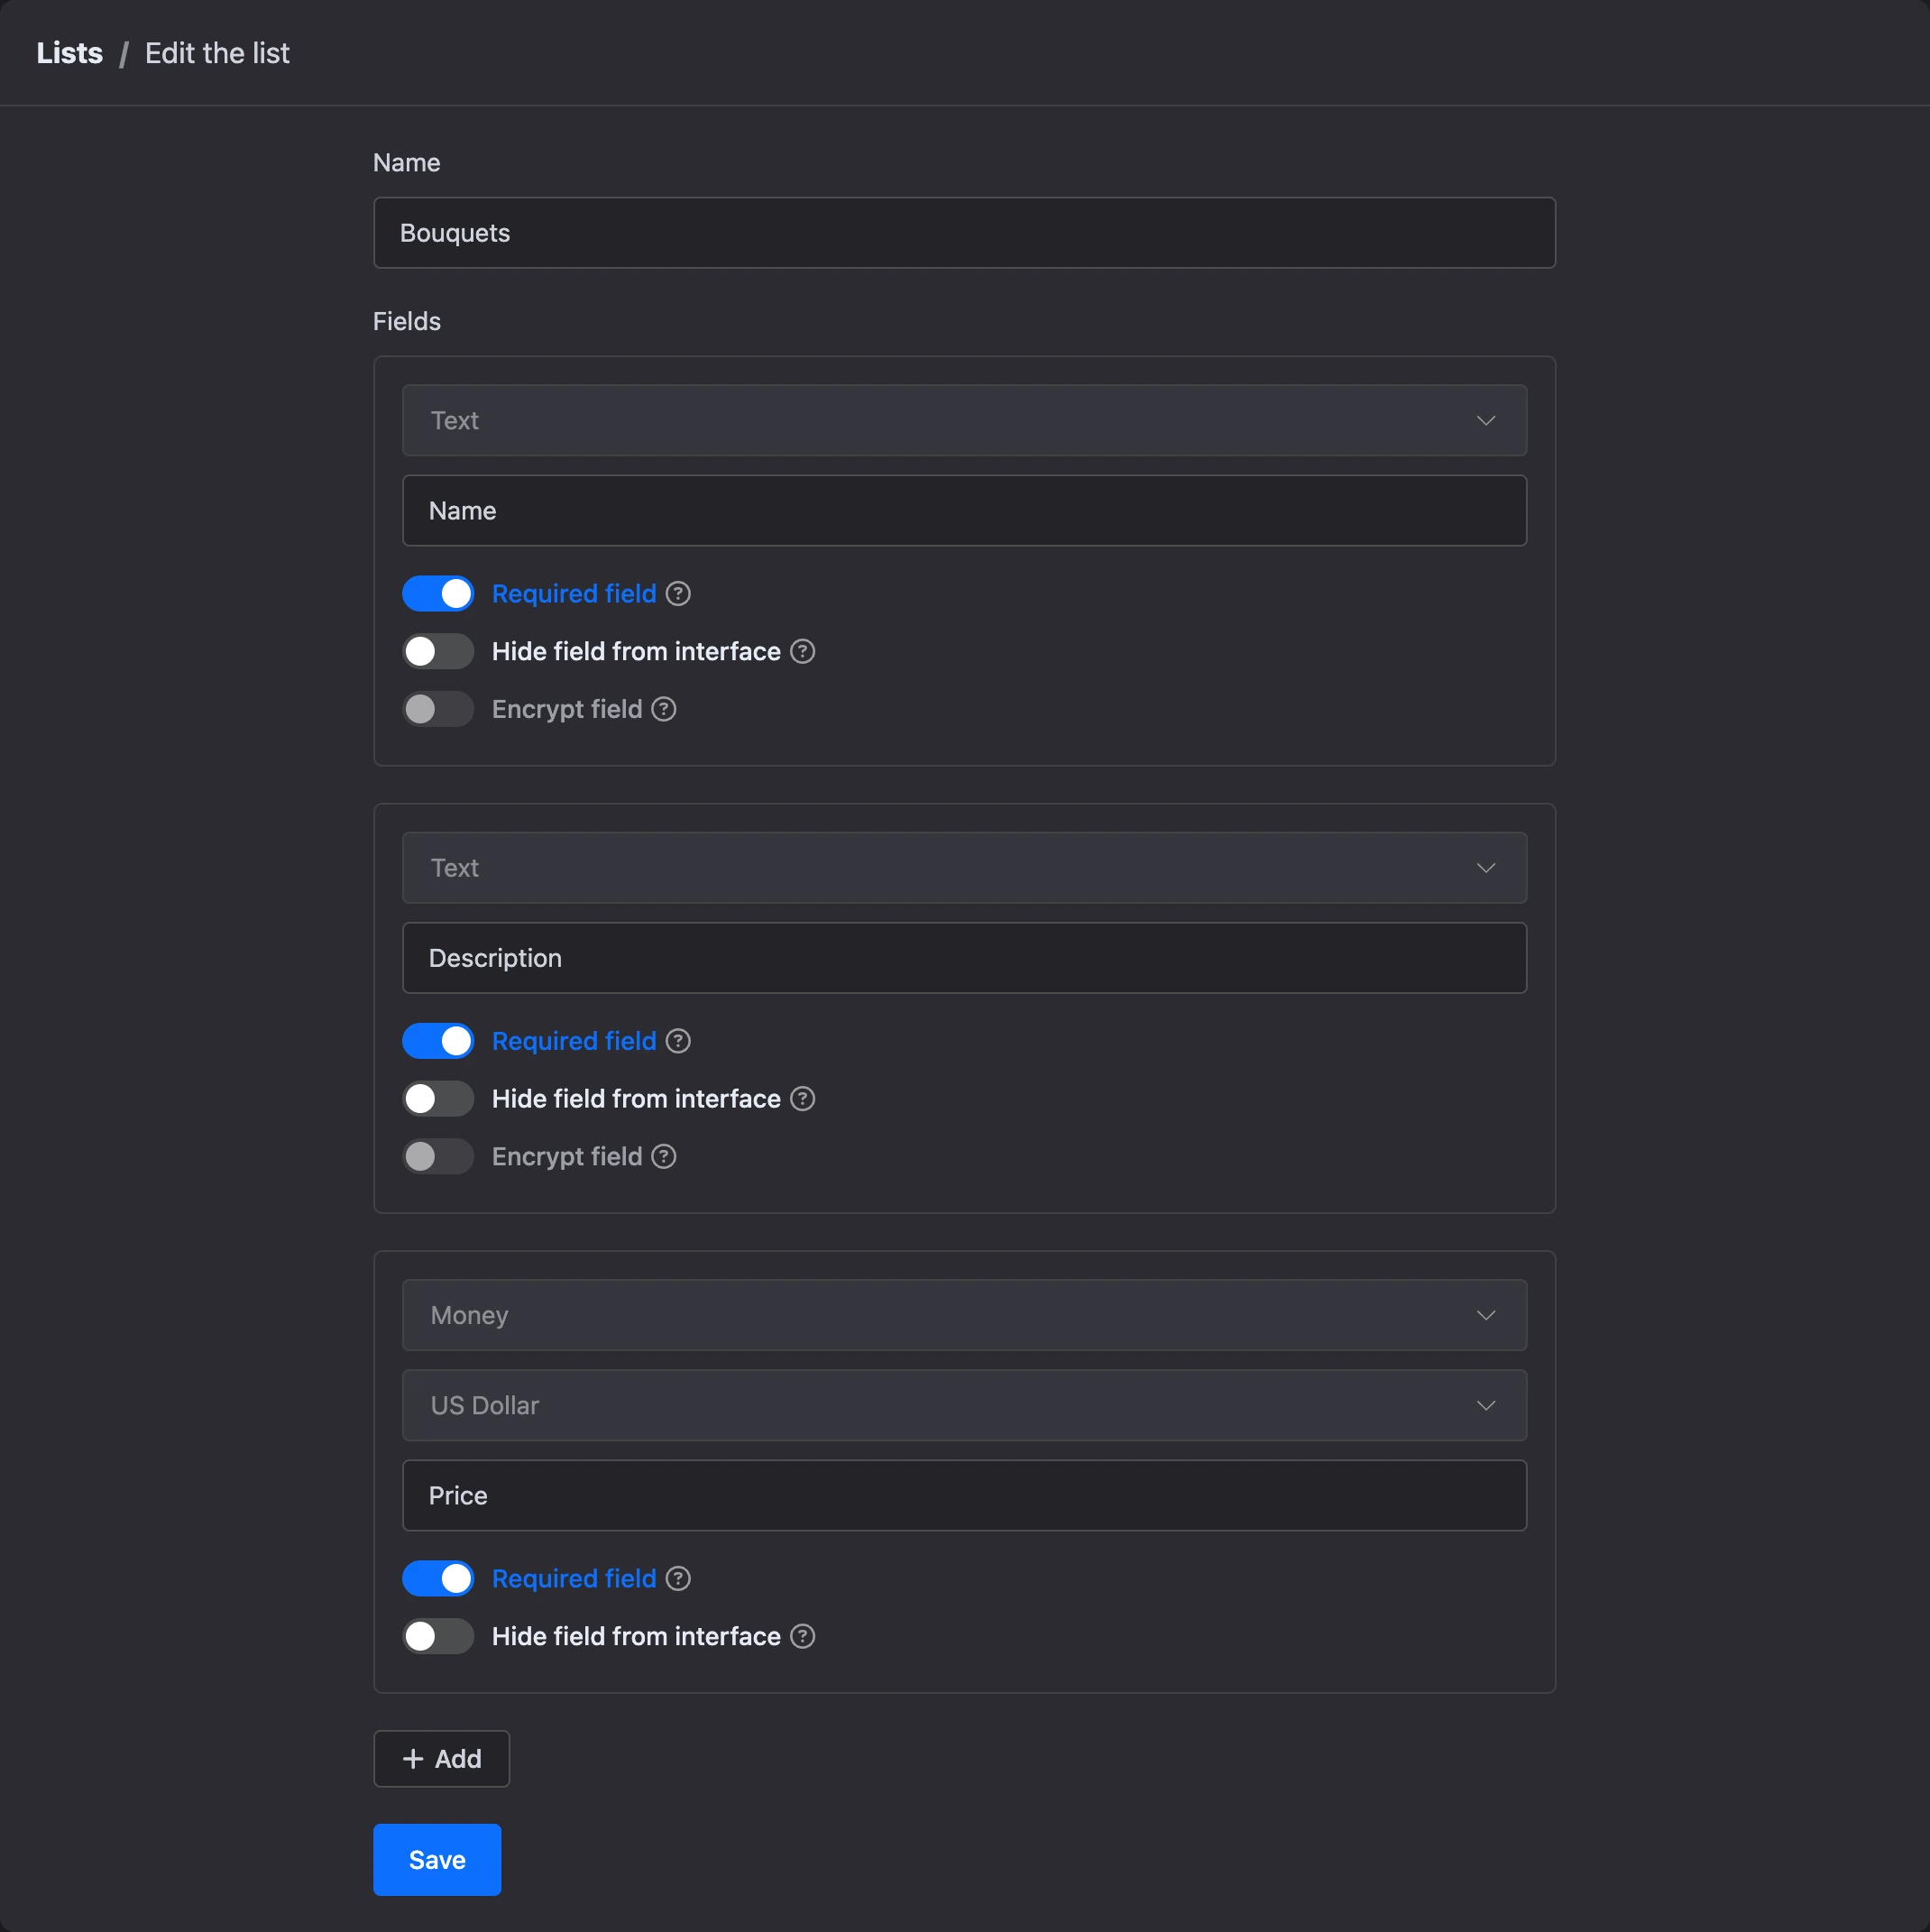This screenshot has height=1932, width=1930.
Task: Click help icon beside Name field's Encrypt field
Action: click(664, 709)
